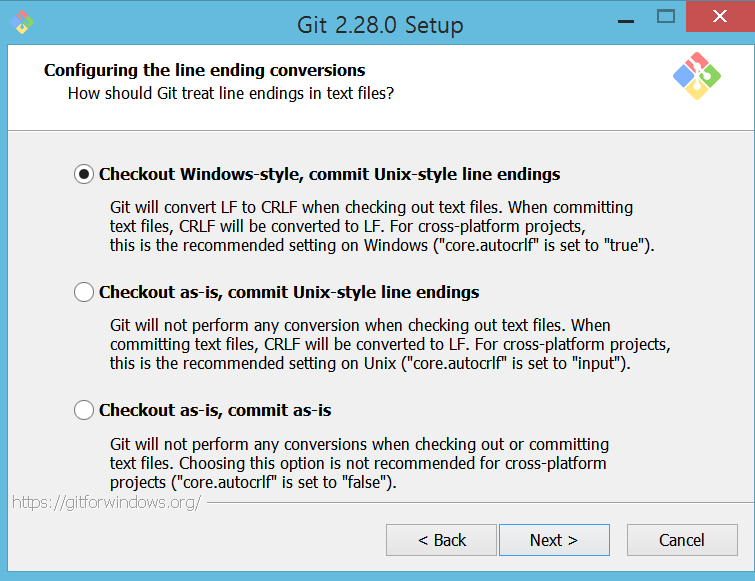Choose Checkout as-is, commit Unix-style radio button
The image size is (755, 581).
tap(84, 292)
